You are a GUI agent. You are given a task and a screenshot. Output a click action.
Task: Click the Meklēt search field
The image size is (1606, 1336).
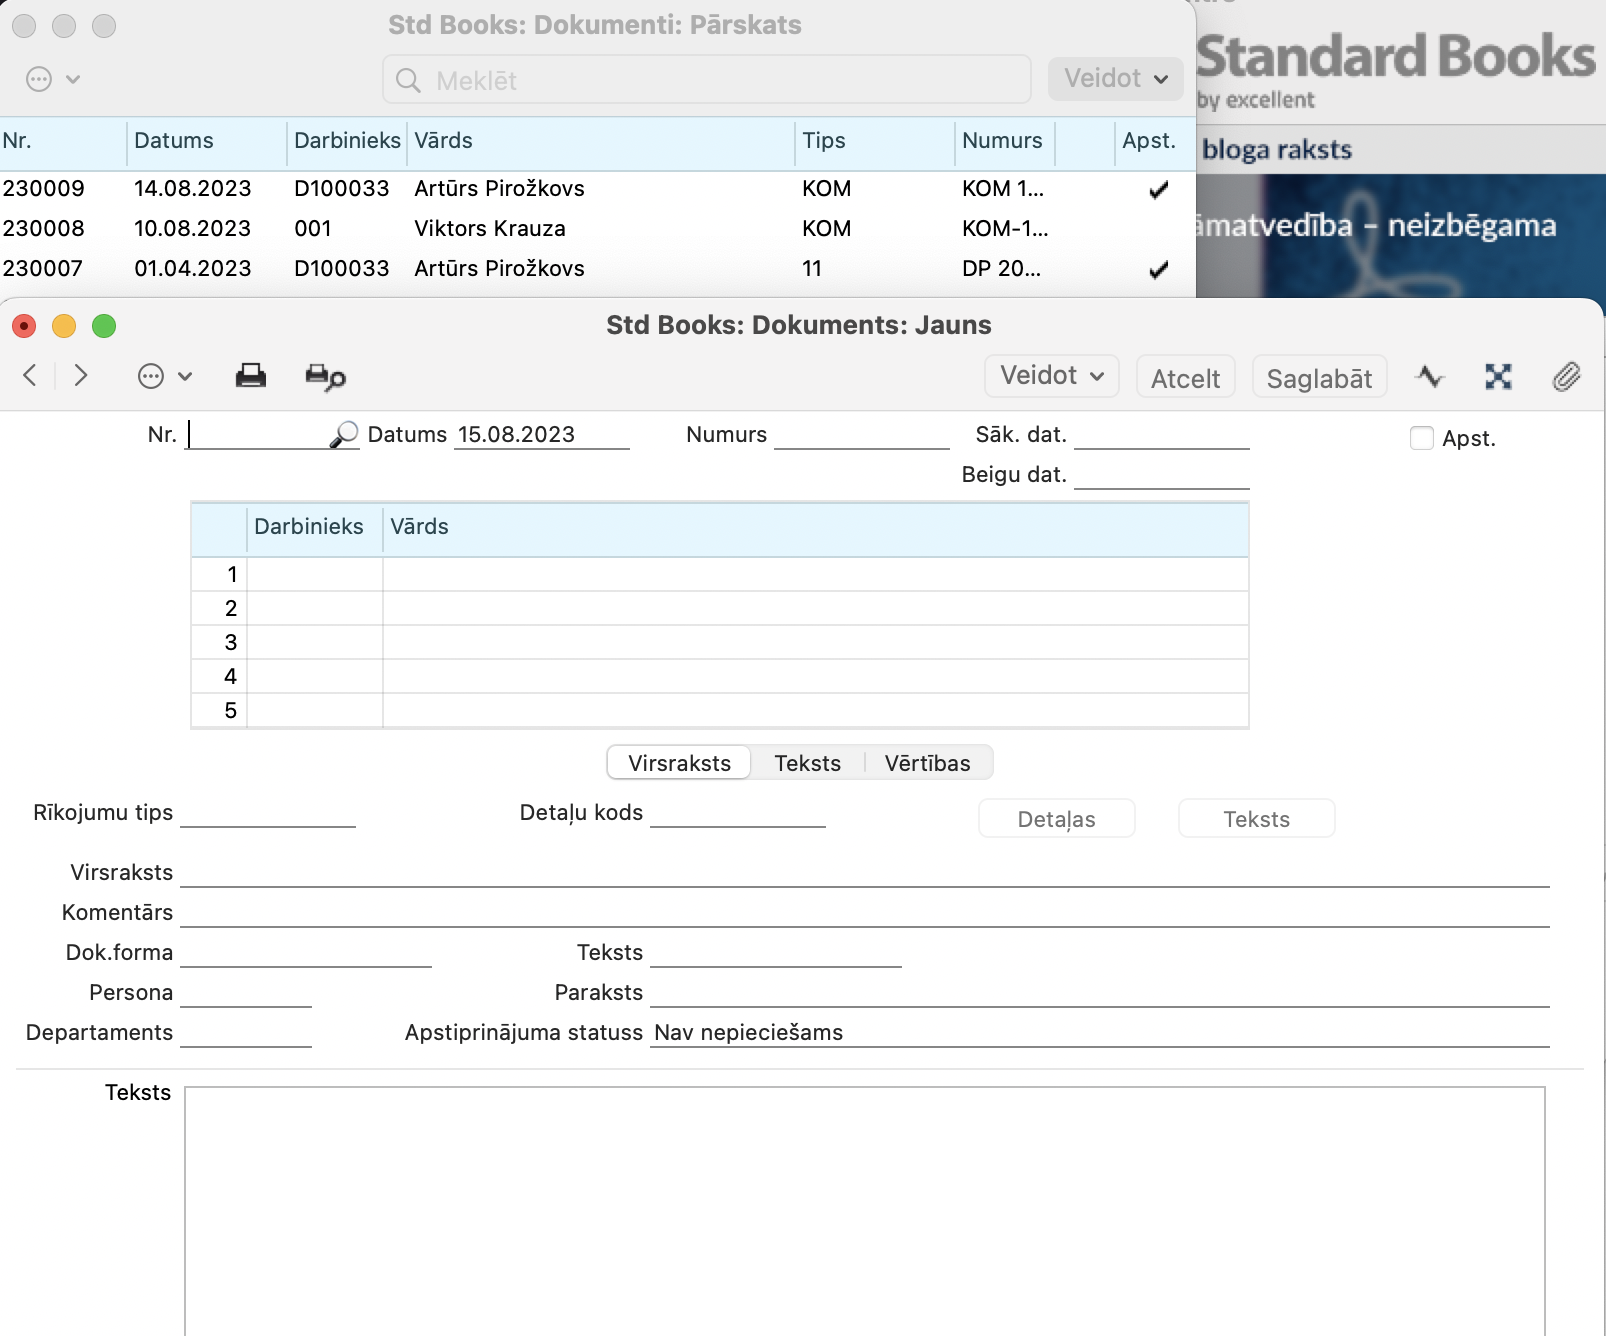click(707, 80)
